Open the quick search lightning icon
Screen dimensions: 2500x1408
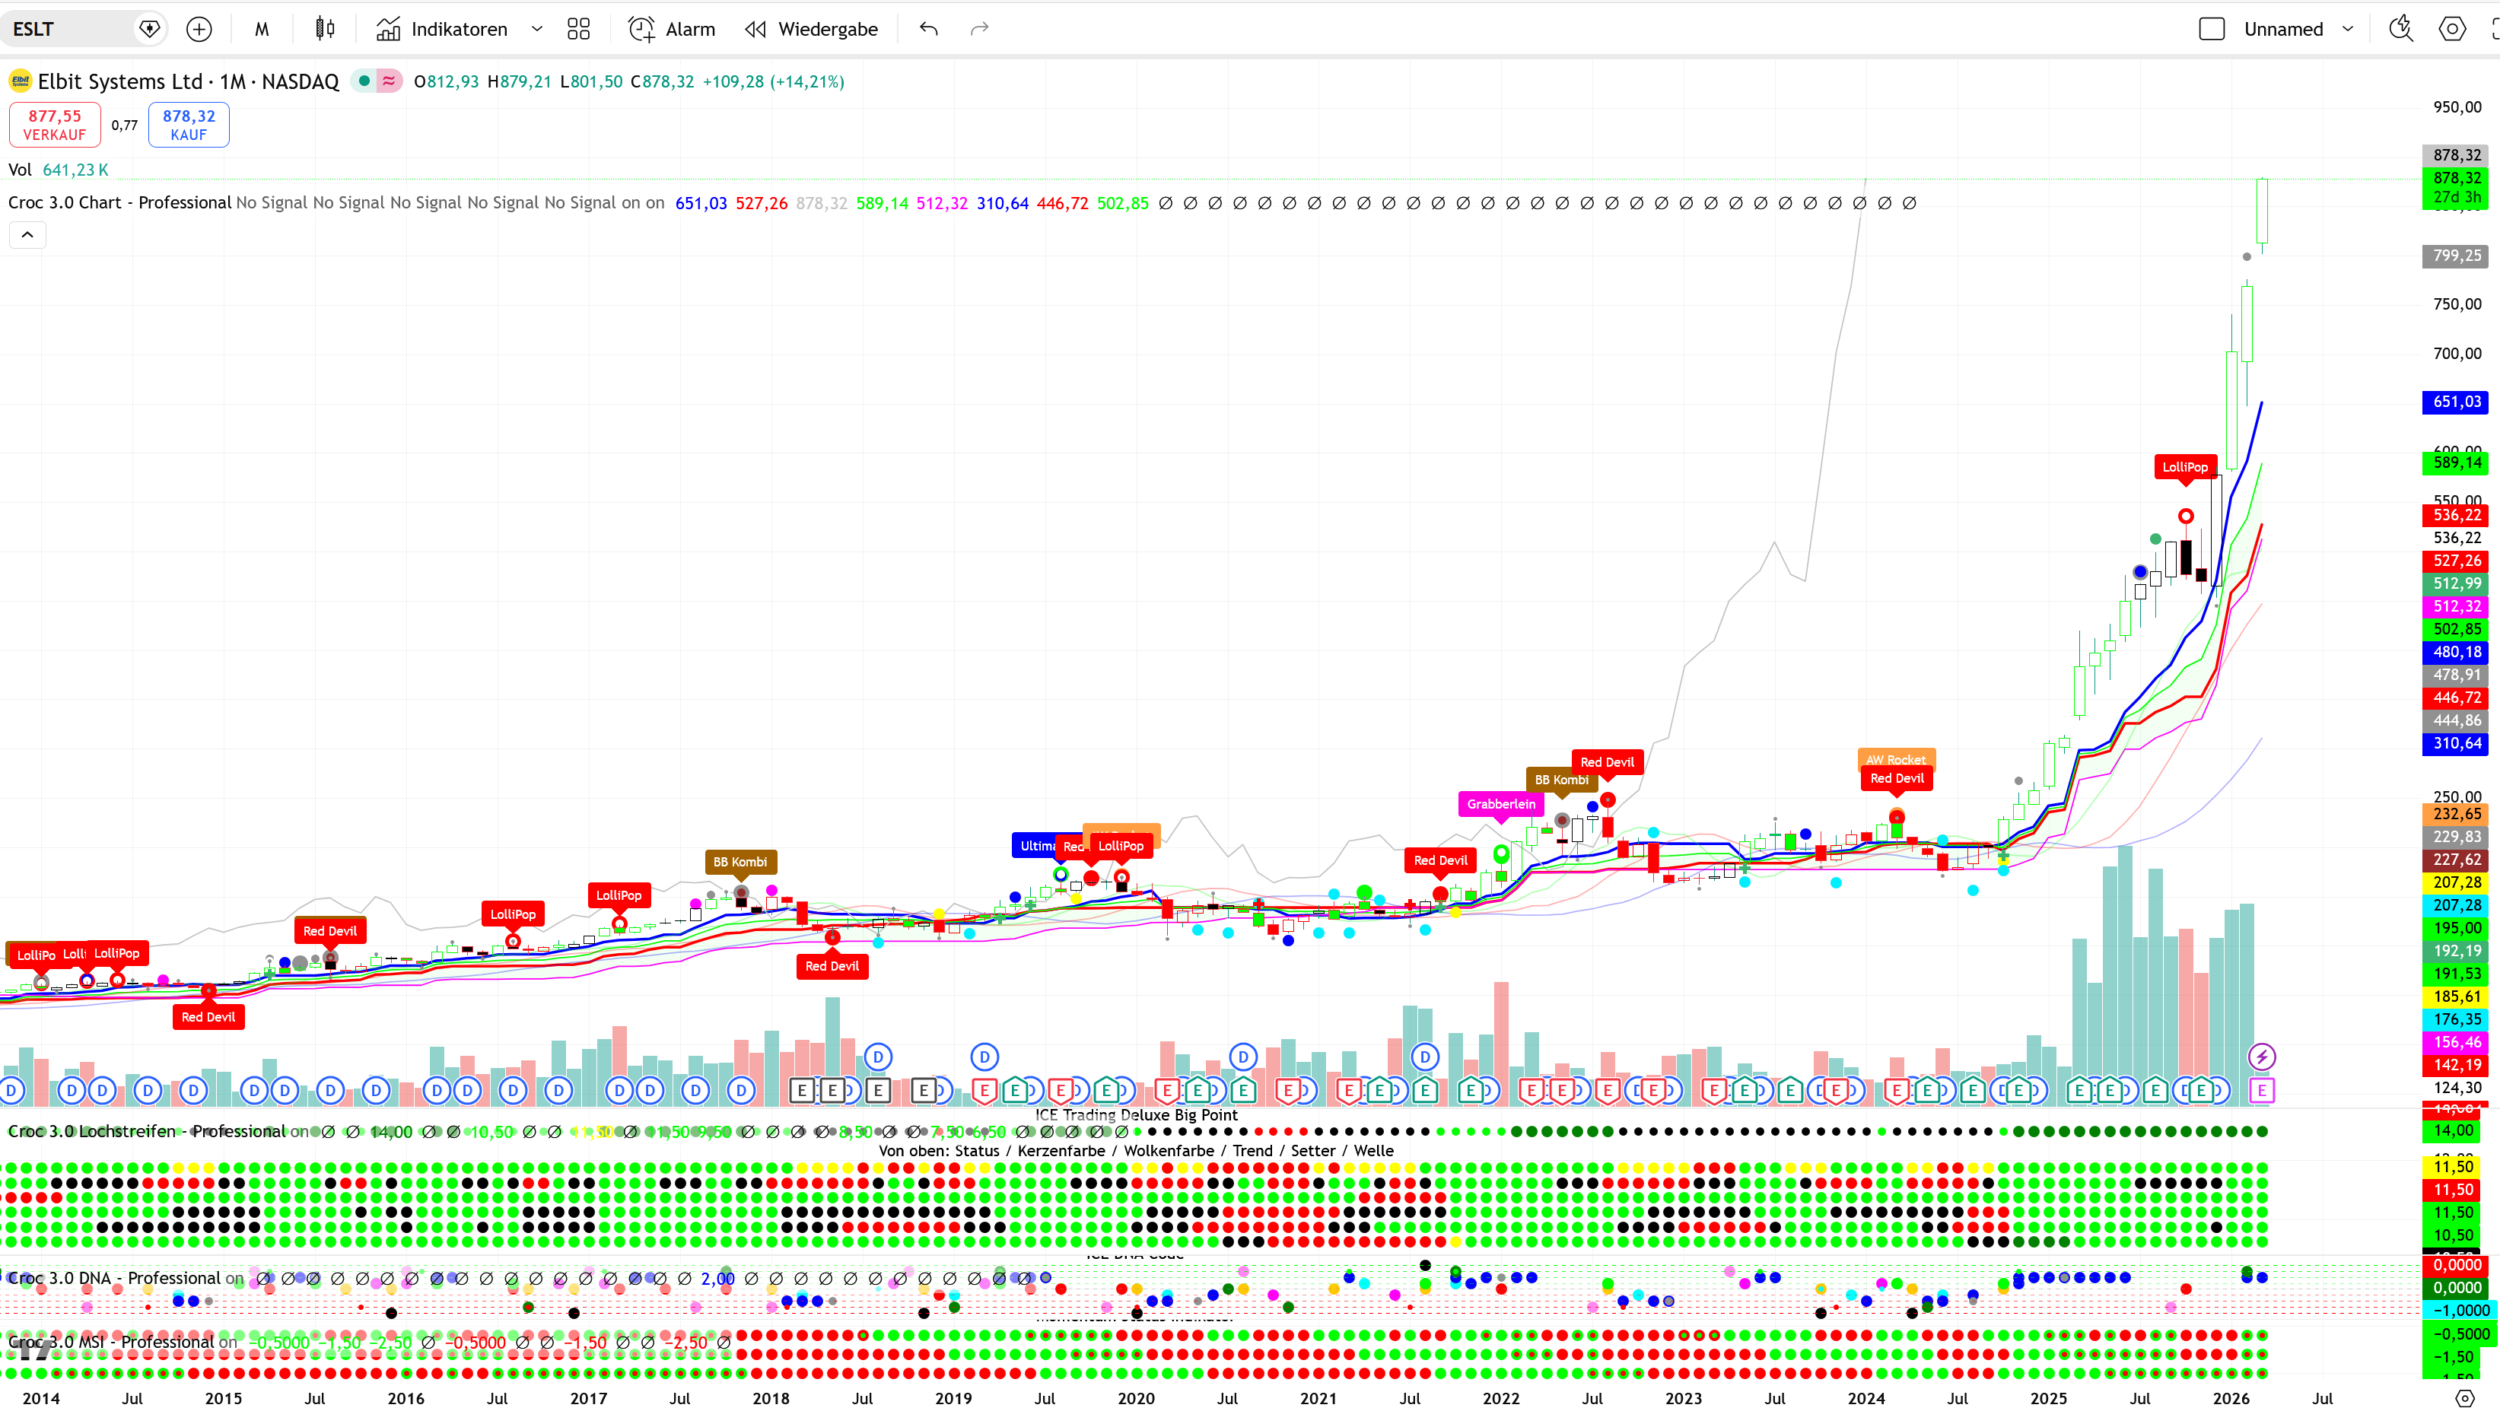(x=2400, y=29)
